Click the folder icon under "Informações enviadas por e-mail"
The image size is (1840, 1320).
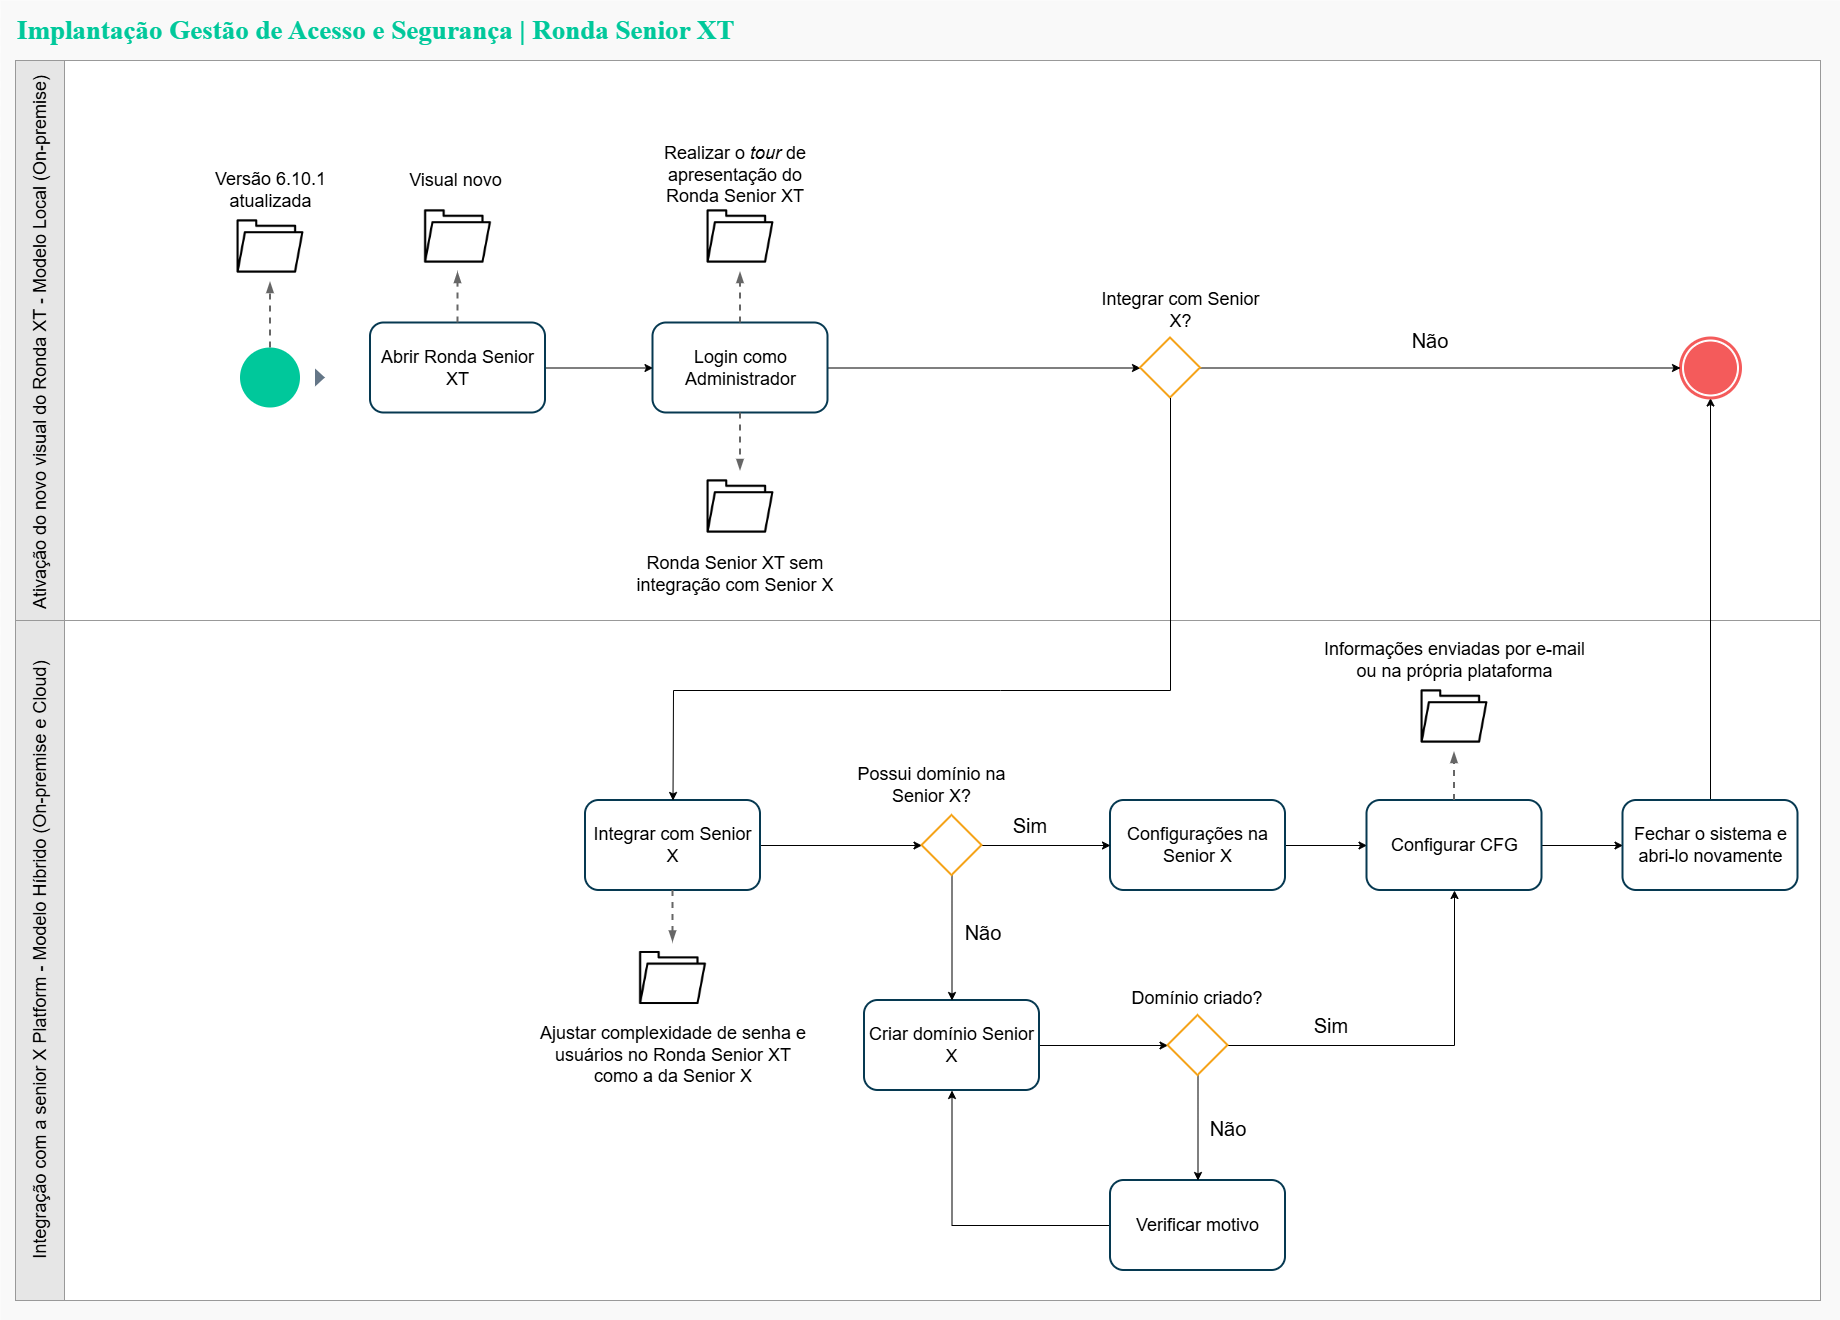(x=1453, y=716)
